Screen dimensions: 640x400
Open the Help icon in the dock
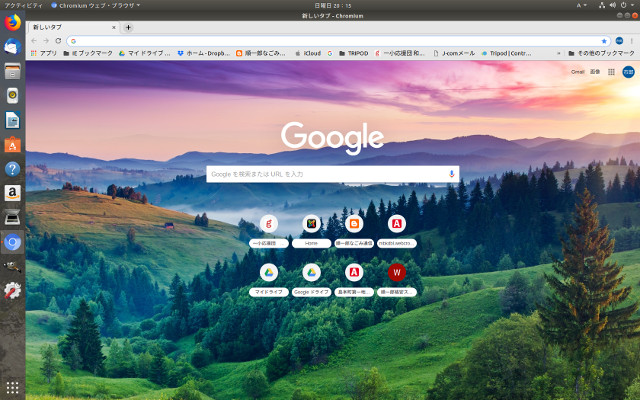[13, 169]
